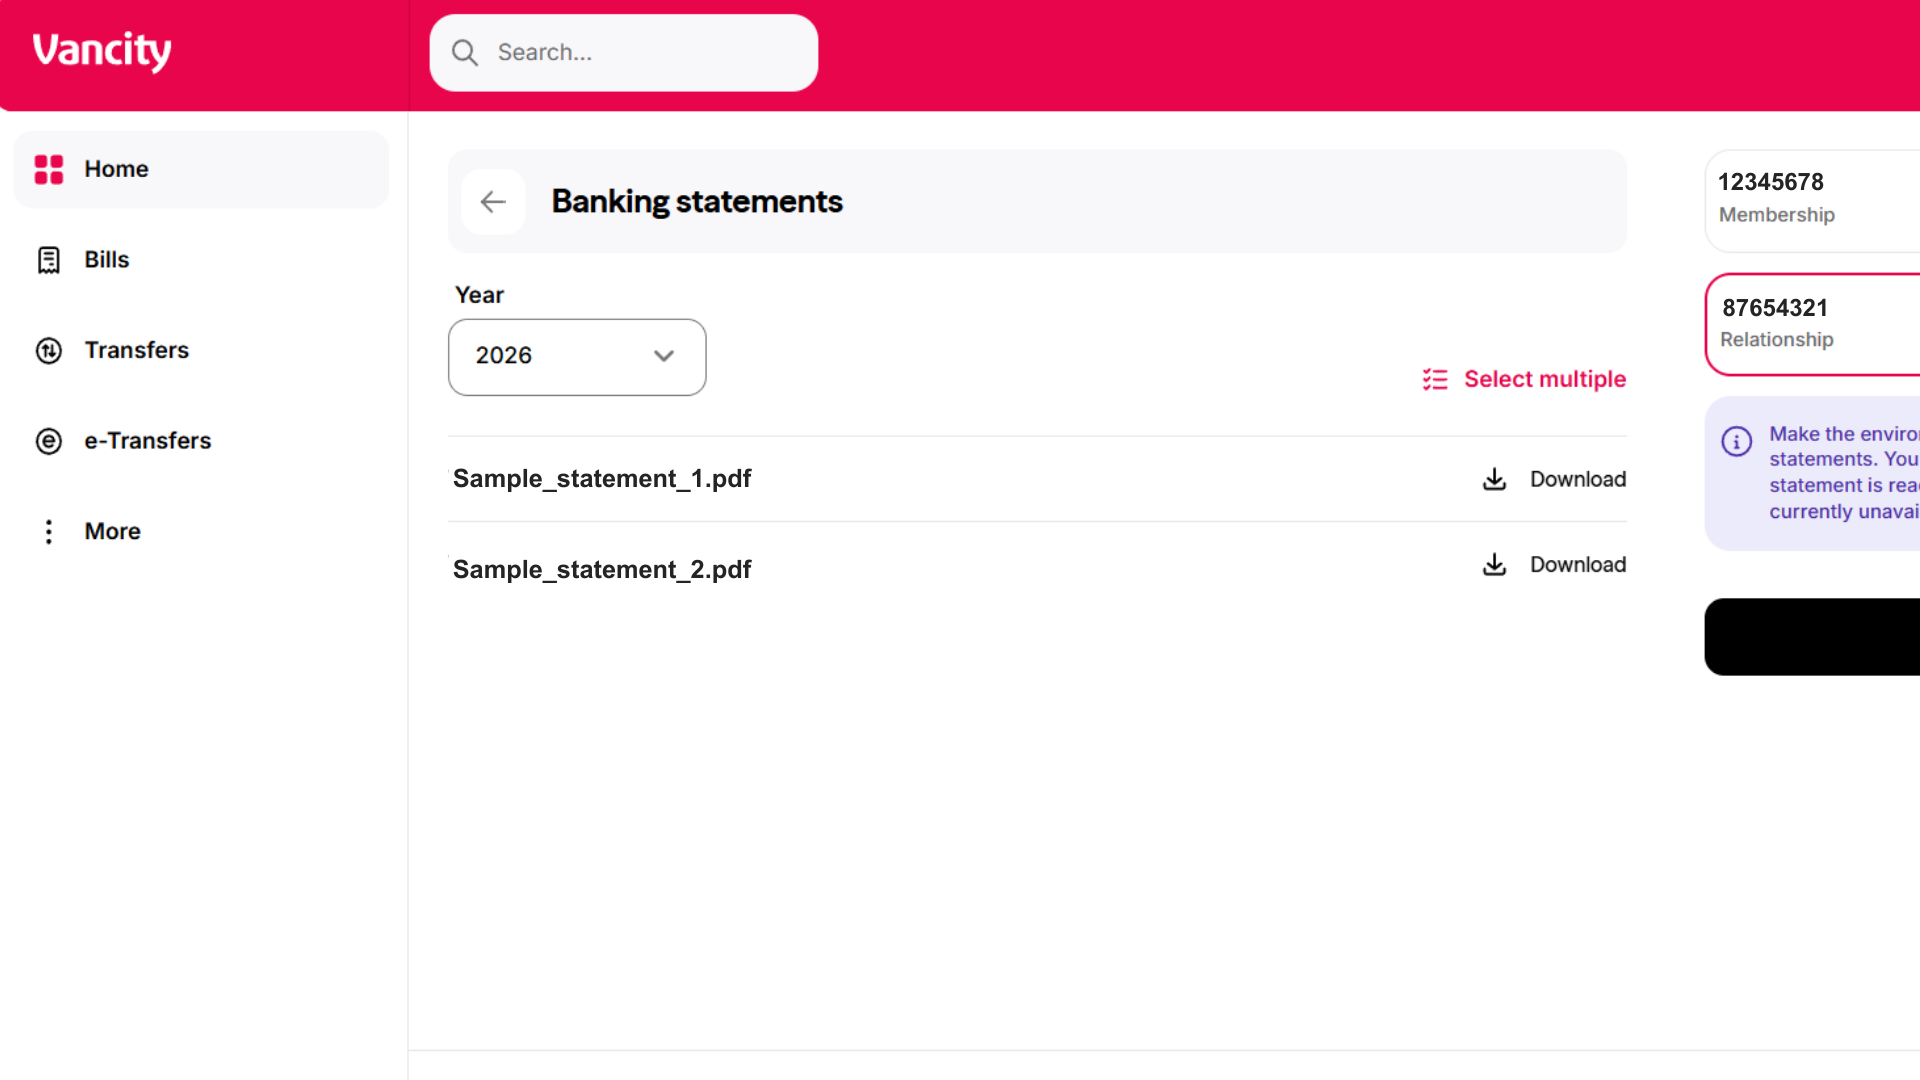Click the chevron in Year selector
This screenshot has height=1080, width=1920.
click(664, 356)
